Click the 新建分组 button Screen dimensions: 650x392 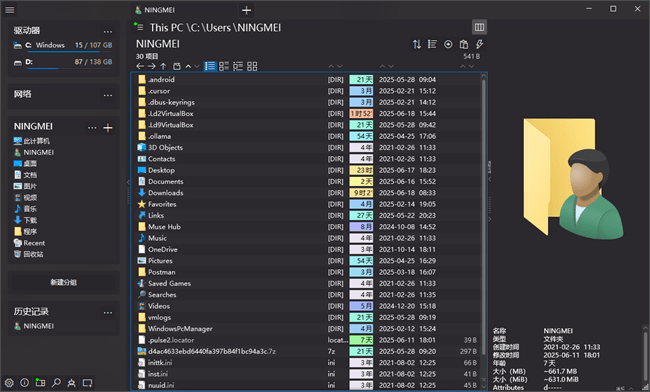click(x=63, y=283)
